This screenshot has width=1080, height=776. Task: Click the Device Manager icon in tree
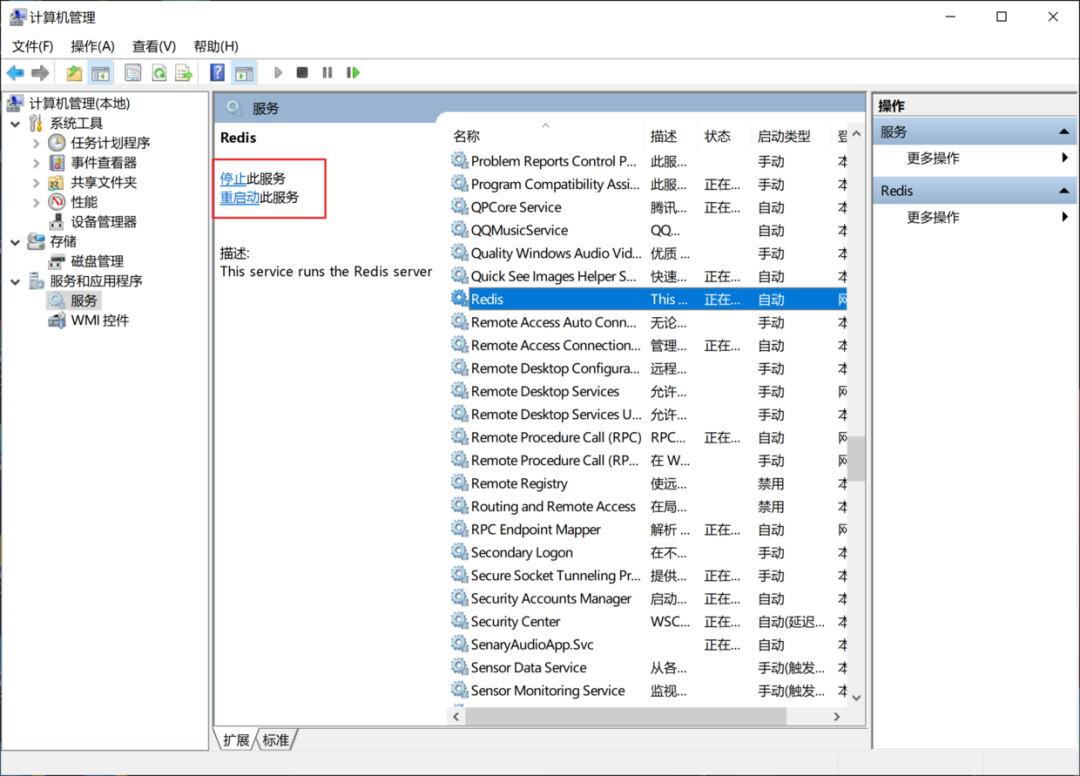(x=56, y=222)
